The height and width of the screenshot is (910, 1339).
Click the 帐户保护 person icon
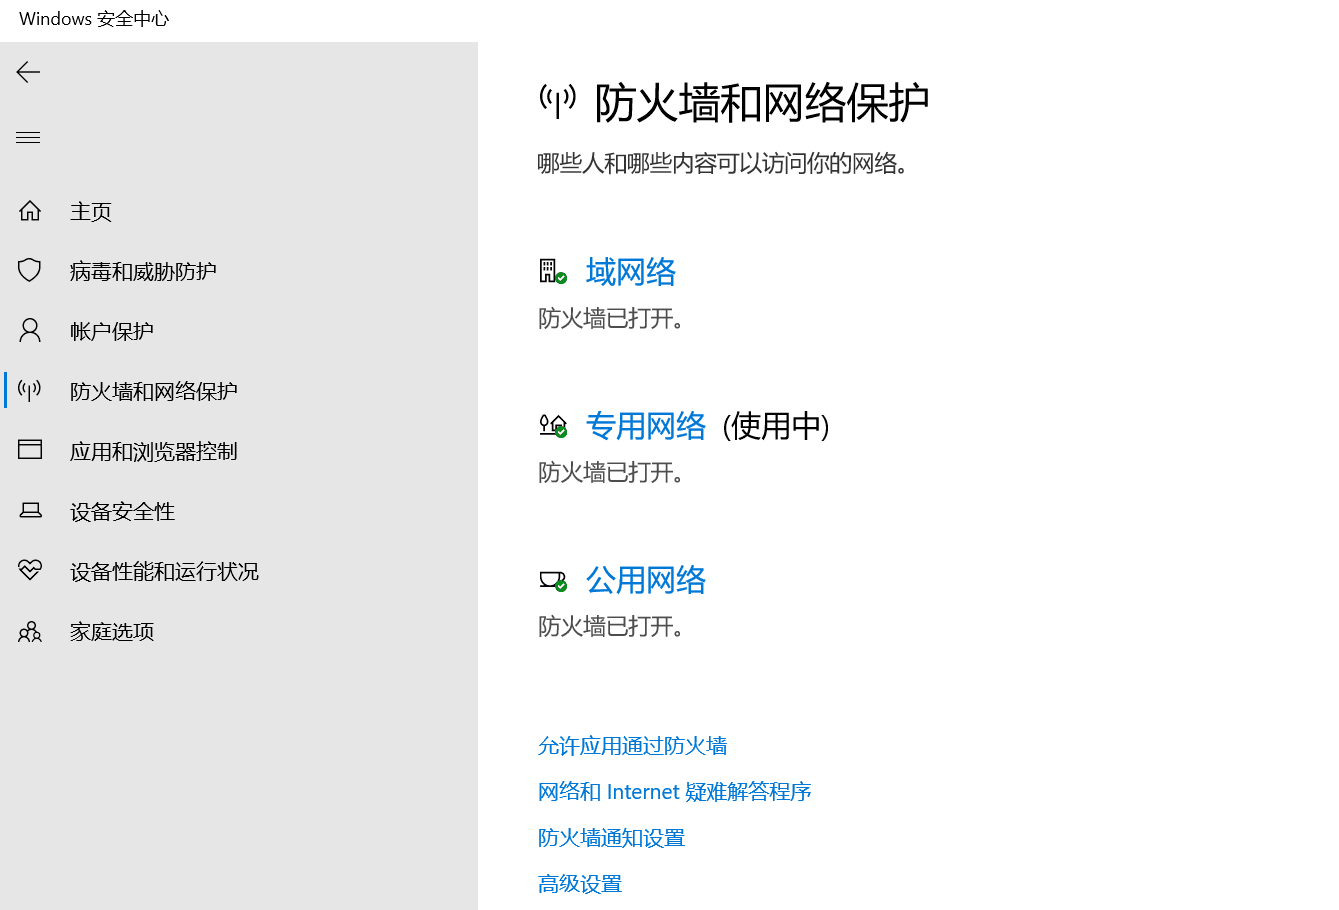[29, 330]
